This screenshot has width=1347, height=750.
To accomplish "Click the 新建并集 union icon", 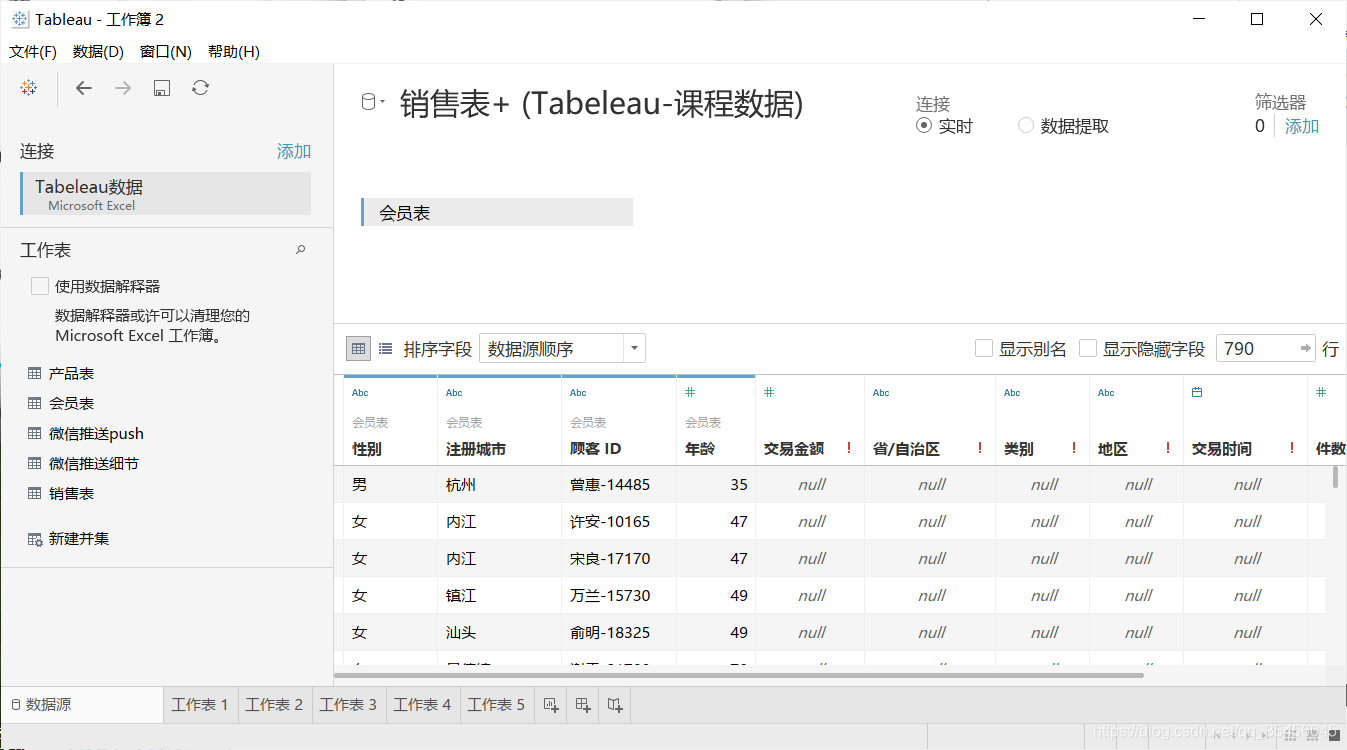I will pos(35,539).
